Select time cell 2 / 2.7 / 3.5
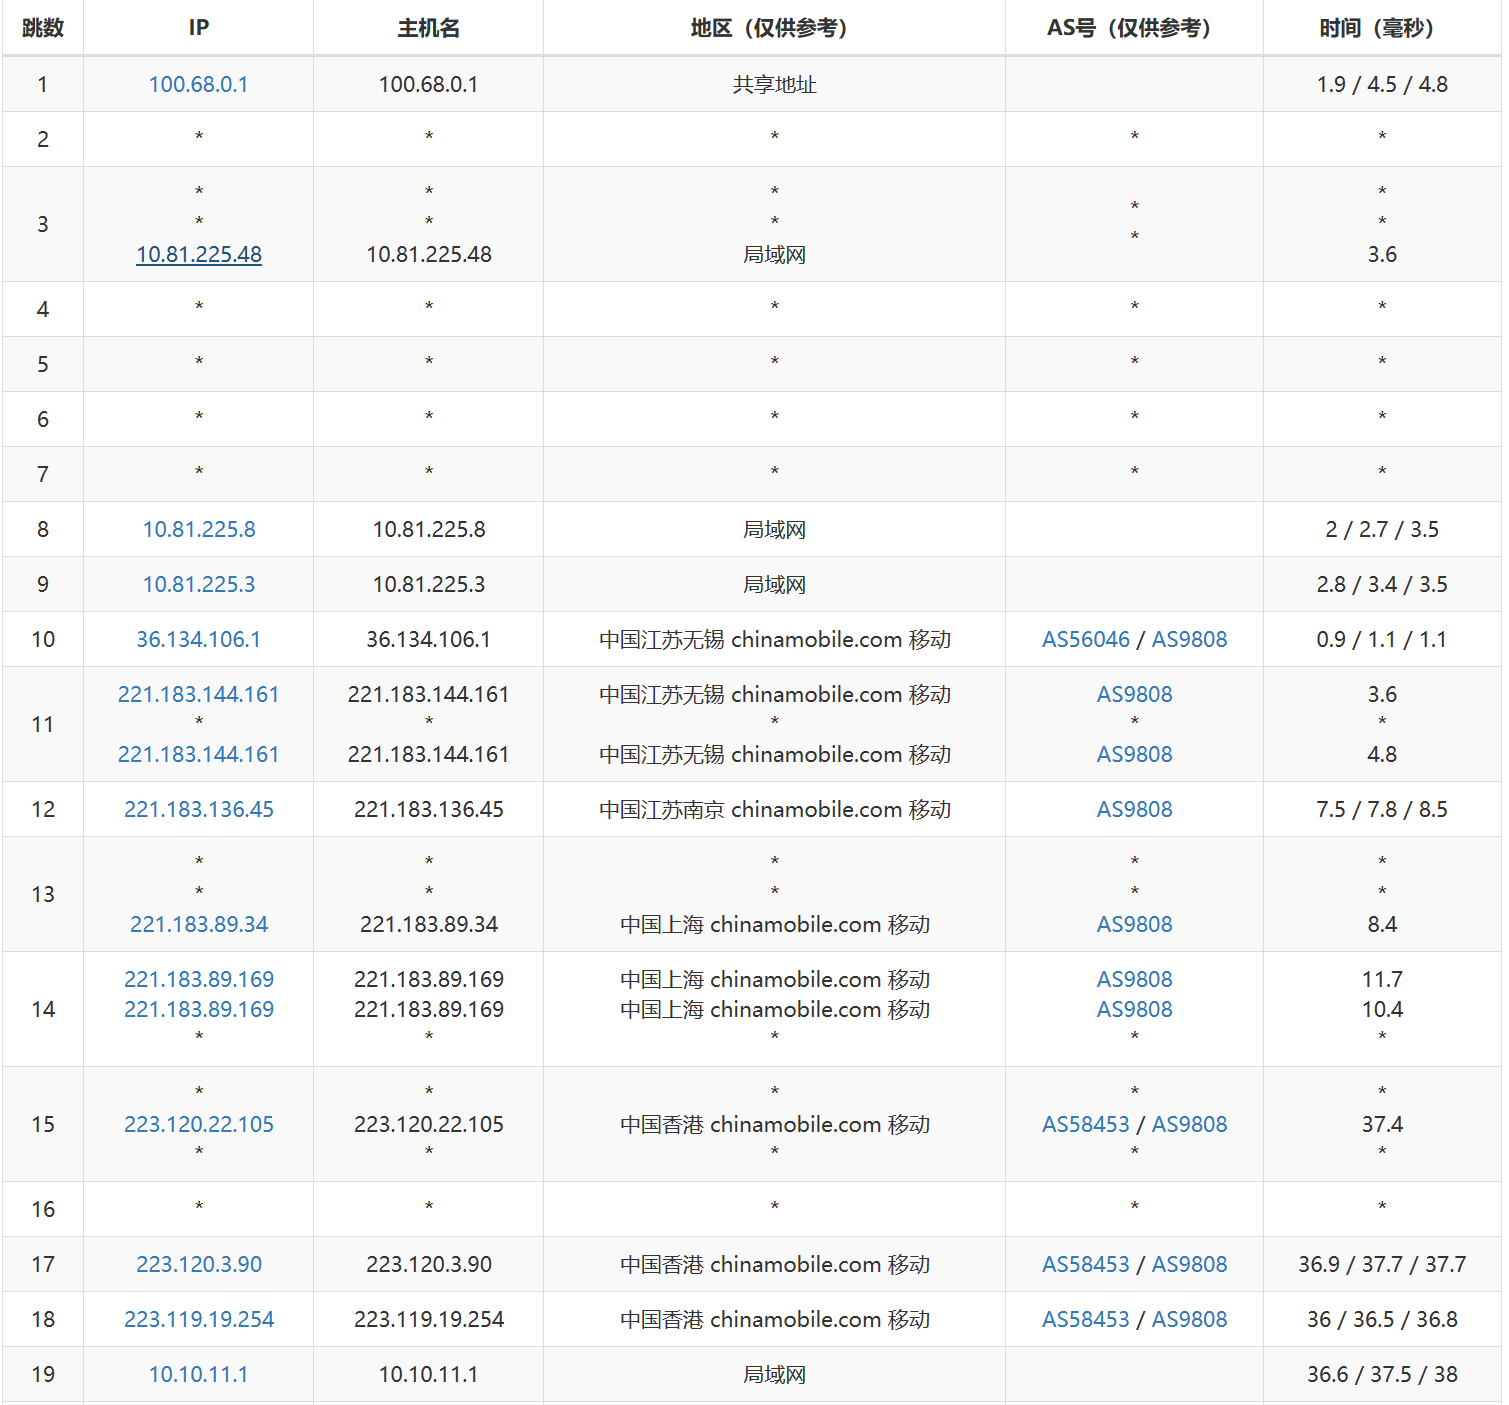The height and width of the screenshot is (1405, 1509). pos(1382,529)
